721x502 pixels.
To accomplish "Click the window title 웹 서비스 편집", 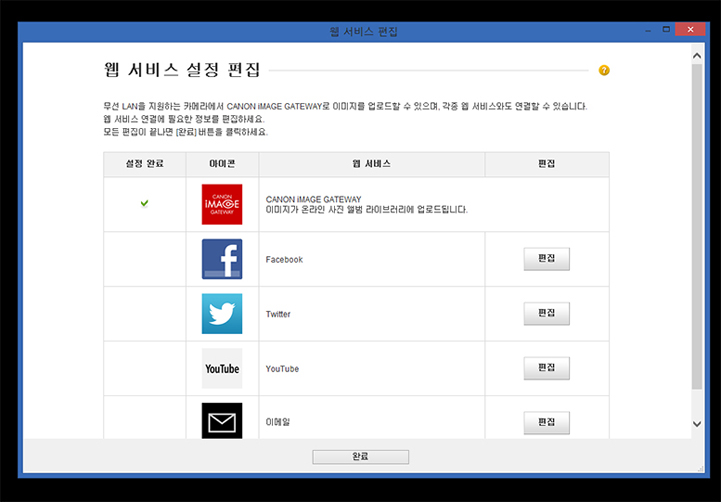I will click(x=363, y=32).
